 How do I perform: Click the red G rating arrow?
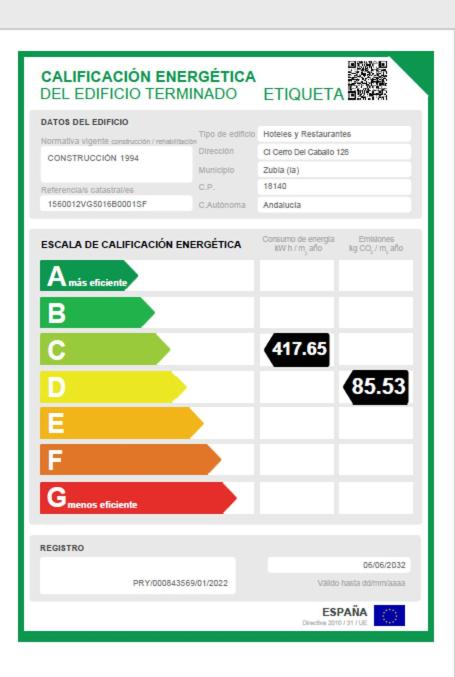[138, 498]
